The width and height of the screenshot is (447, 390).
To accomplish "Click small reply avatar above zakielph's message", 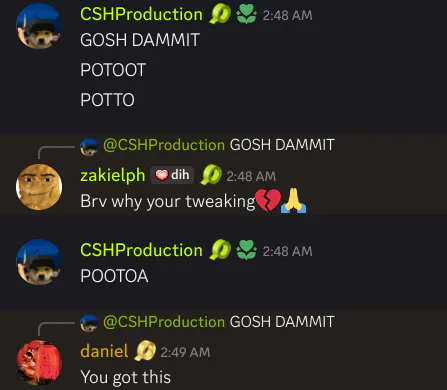I will coord(89,147).
